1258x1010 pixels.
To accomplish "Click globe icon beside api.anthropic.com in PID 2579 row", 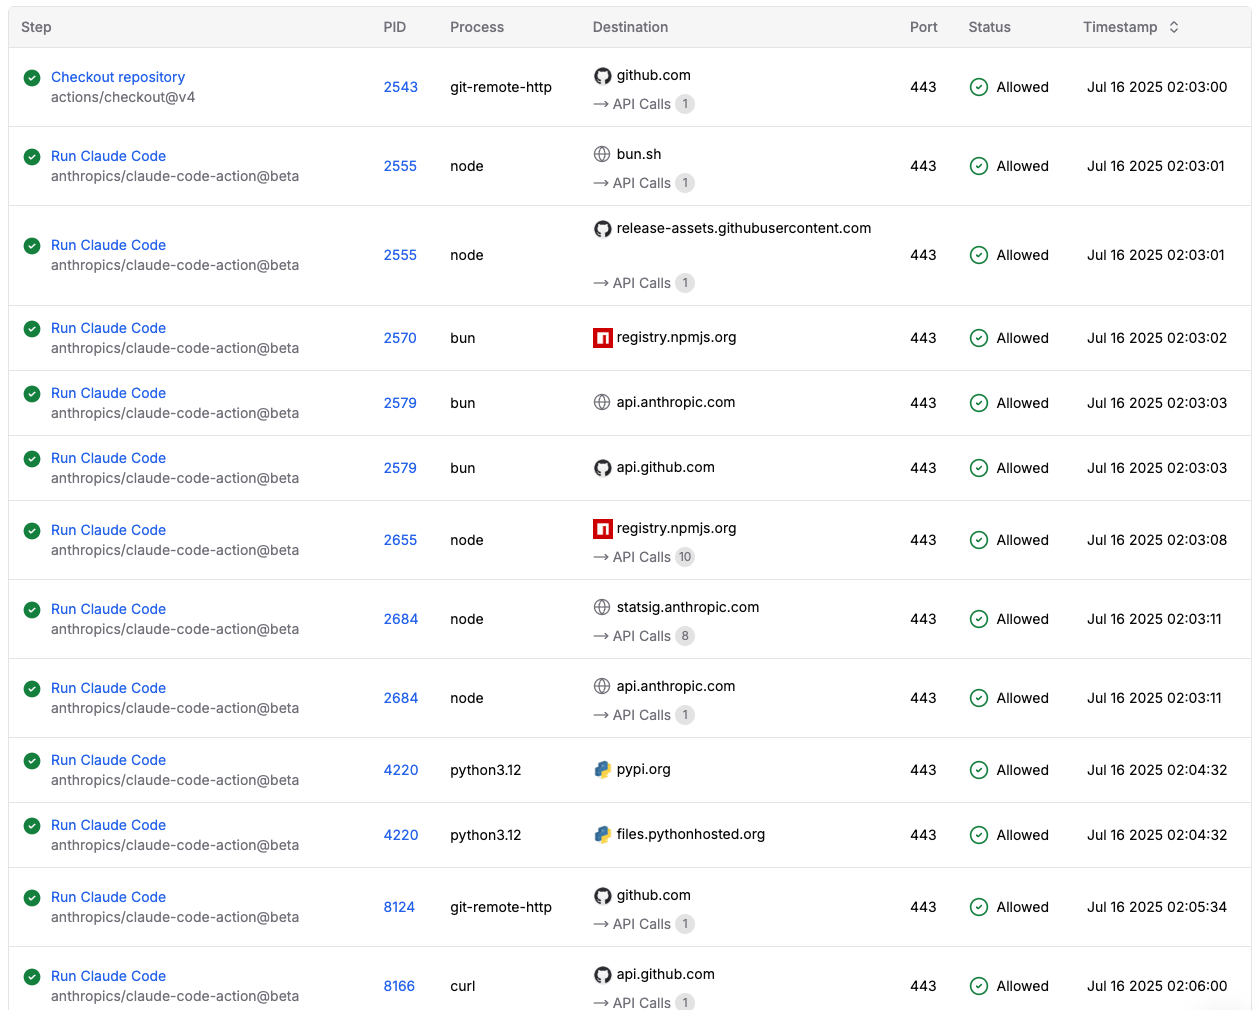I will tap(602, 403).
